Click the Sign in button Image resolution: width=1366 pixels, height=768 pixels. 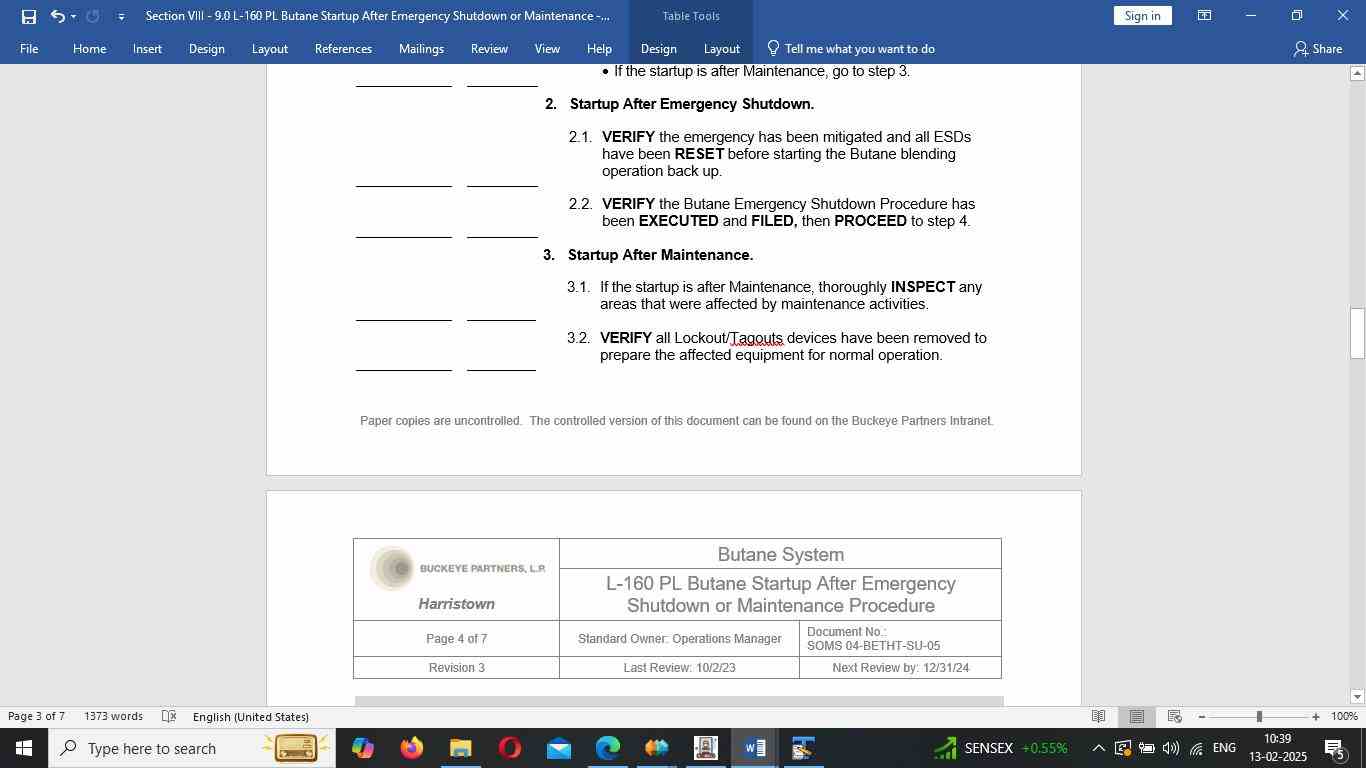[1142, 15]
